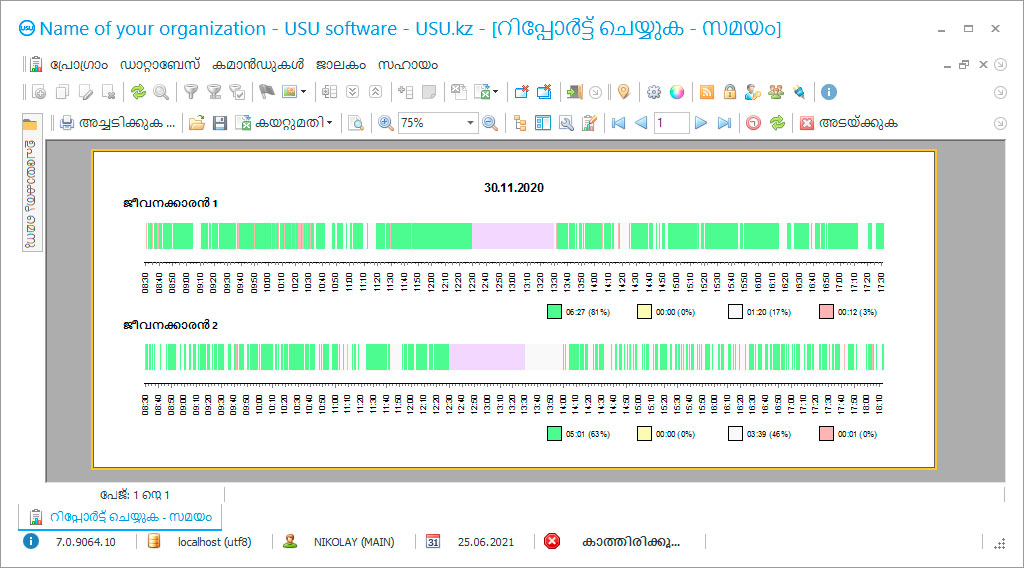1024x568 pixels.
Task: Click the flag icon in toolbar
Action: tap(266, 92)
